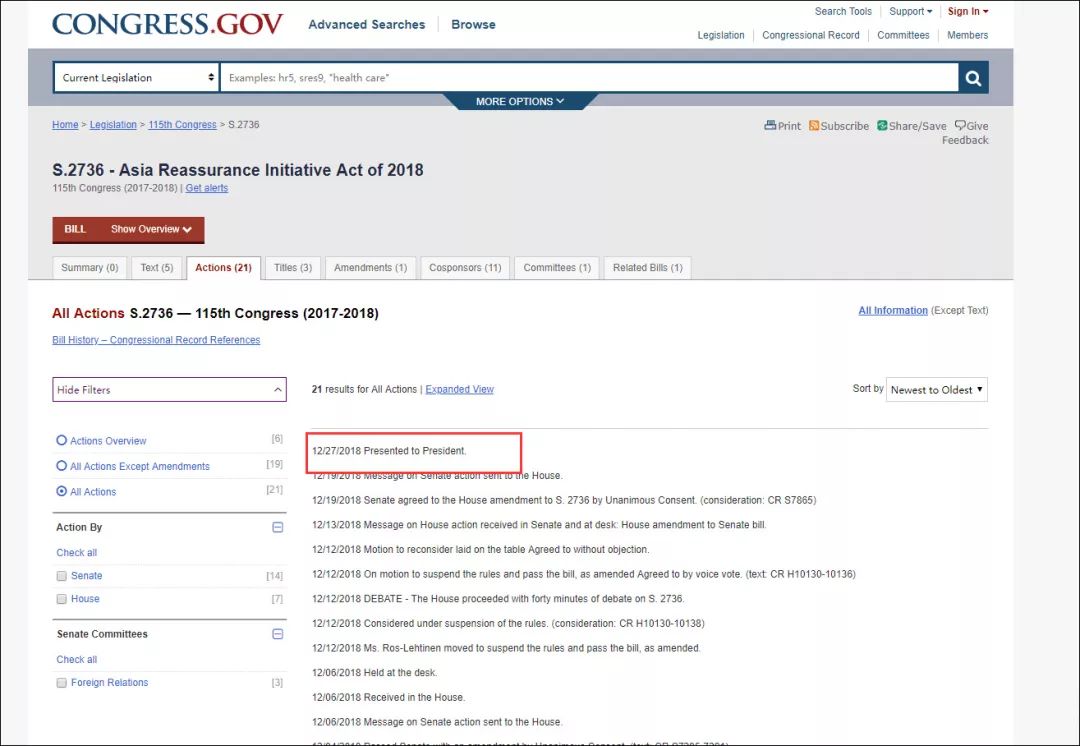Expand MORE OPTIONS under the search bar
The height and width of the screenshot is (746, 1080).
[520, 101]
